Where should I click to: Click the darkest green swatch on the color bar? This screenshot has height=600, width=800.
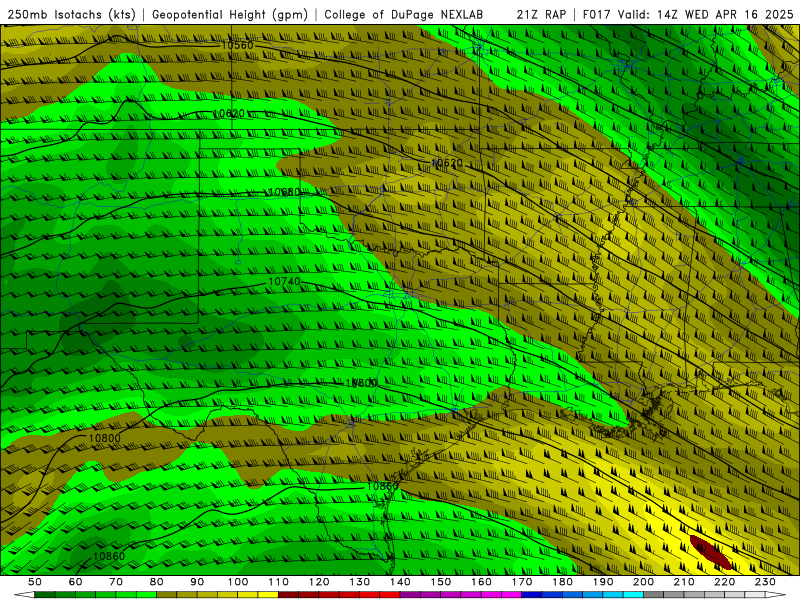tap(45, 595)
